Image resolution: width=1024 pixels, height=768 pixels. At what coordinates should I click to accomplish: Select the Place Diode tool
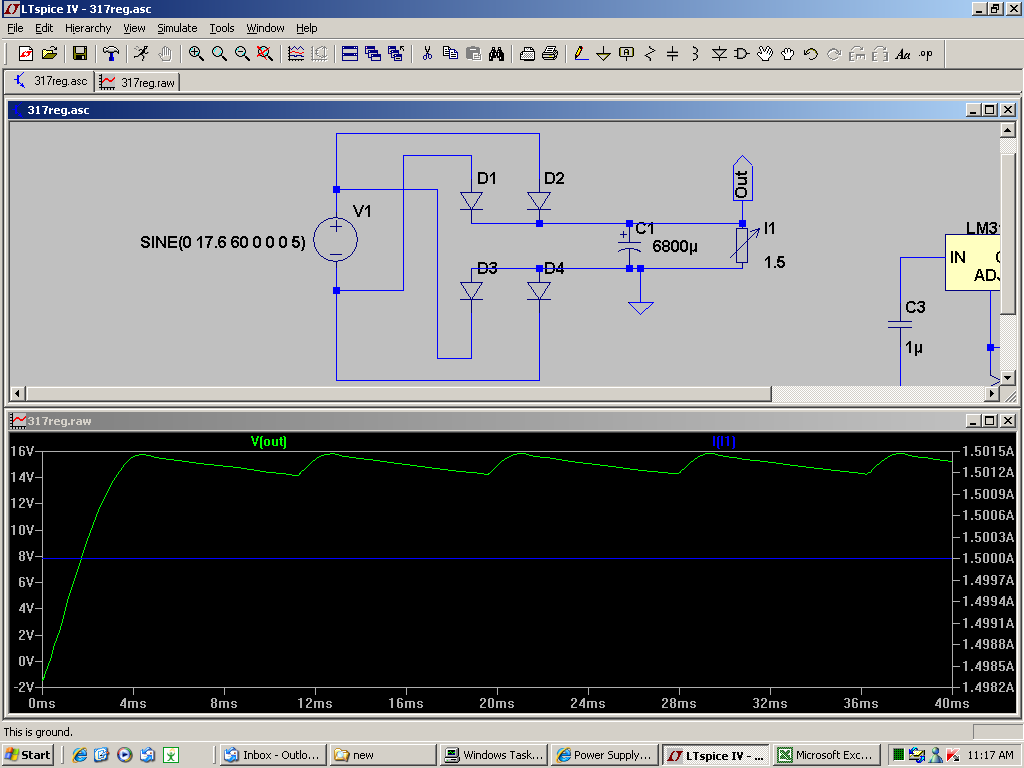pos(719,54)
